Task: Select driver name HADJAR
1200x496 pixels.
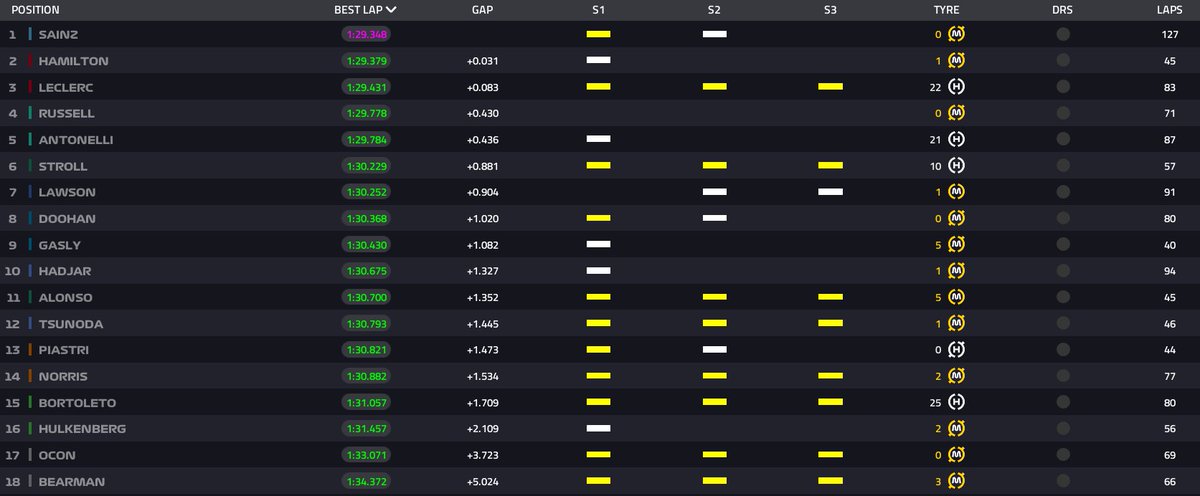Action: pos(64,271)
